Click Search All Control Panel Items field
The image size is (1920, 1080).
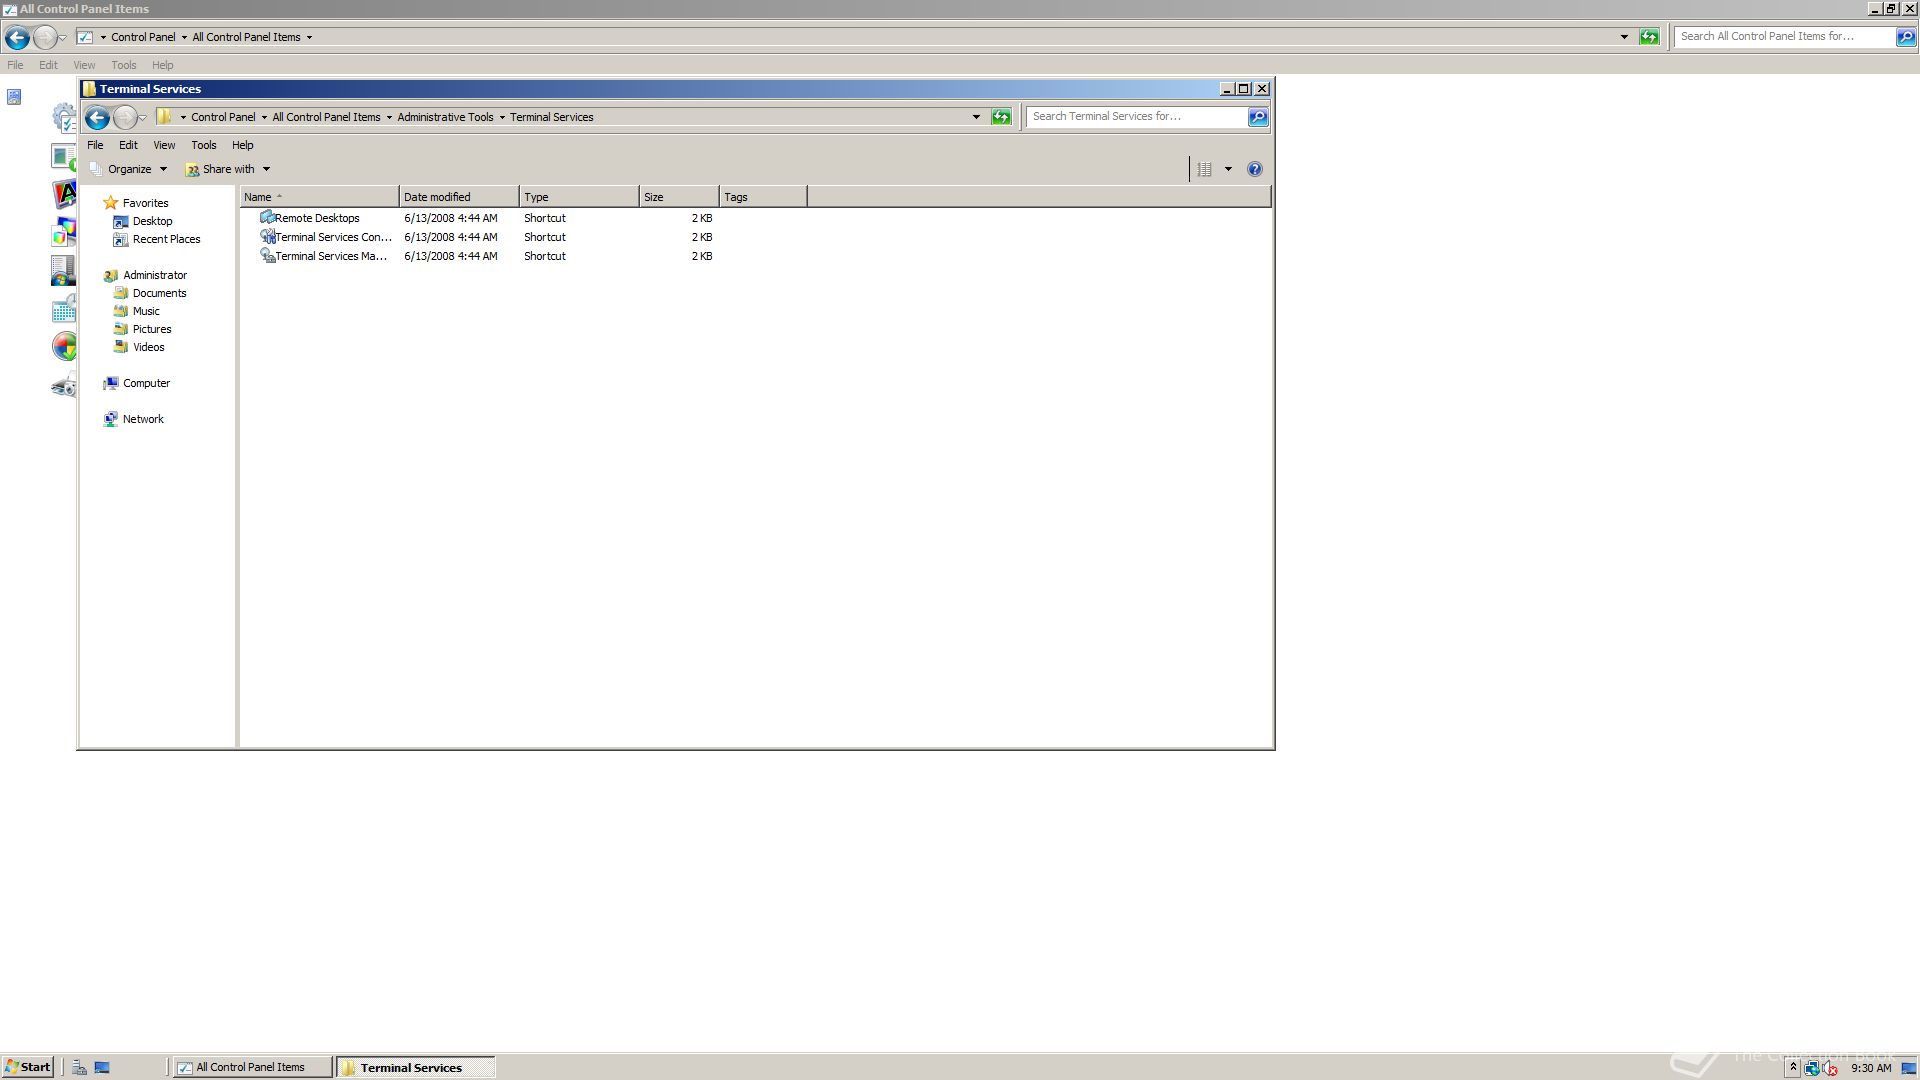[x=1785, y=37]
